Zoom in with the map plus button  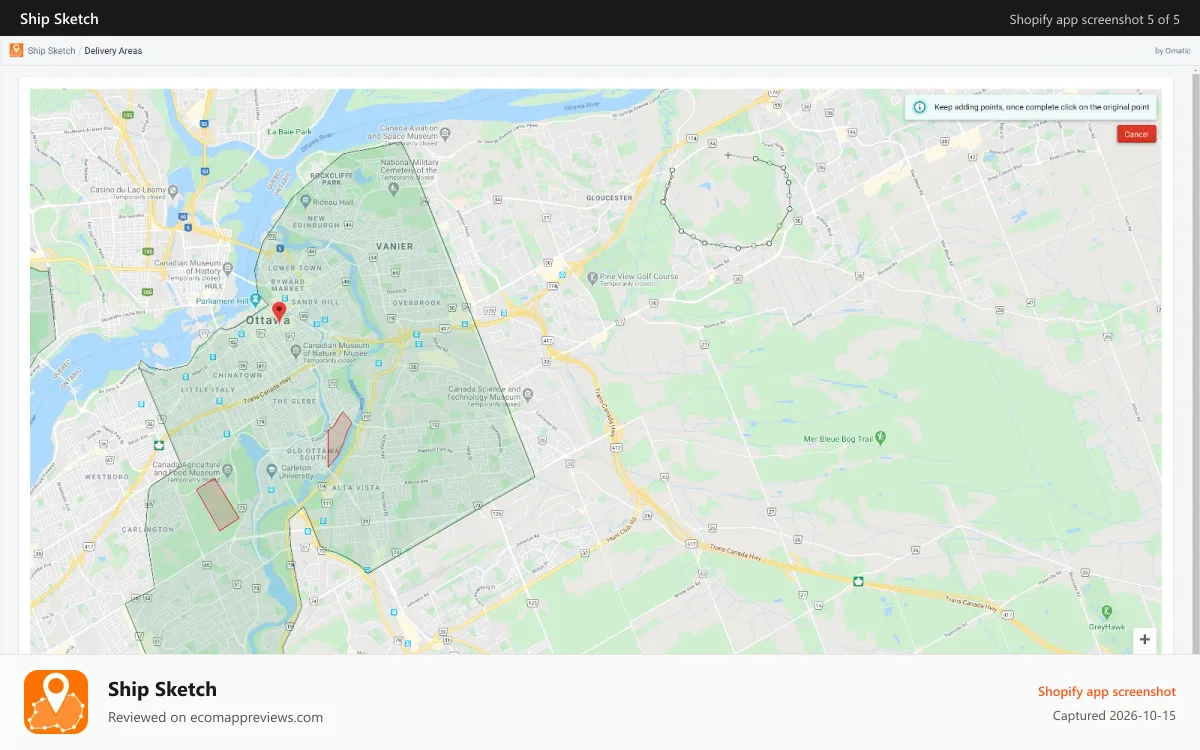pyautogui.click(x=1145, y=640)
